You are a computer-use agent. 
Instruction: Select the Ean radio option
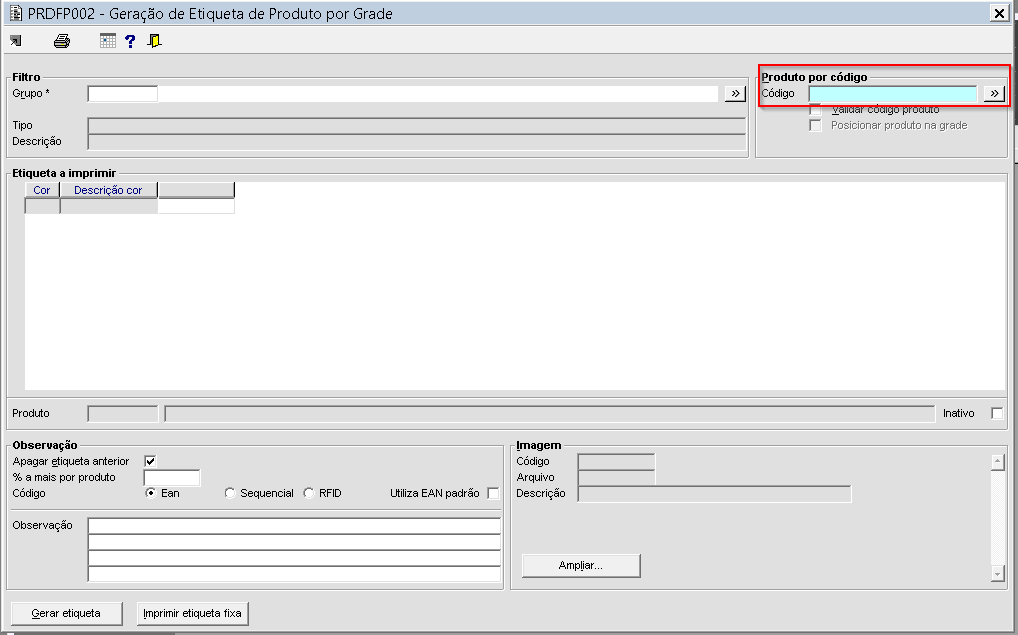(x=151, y=493)
